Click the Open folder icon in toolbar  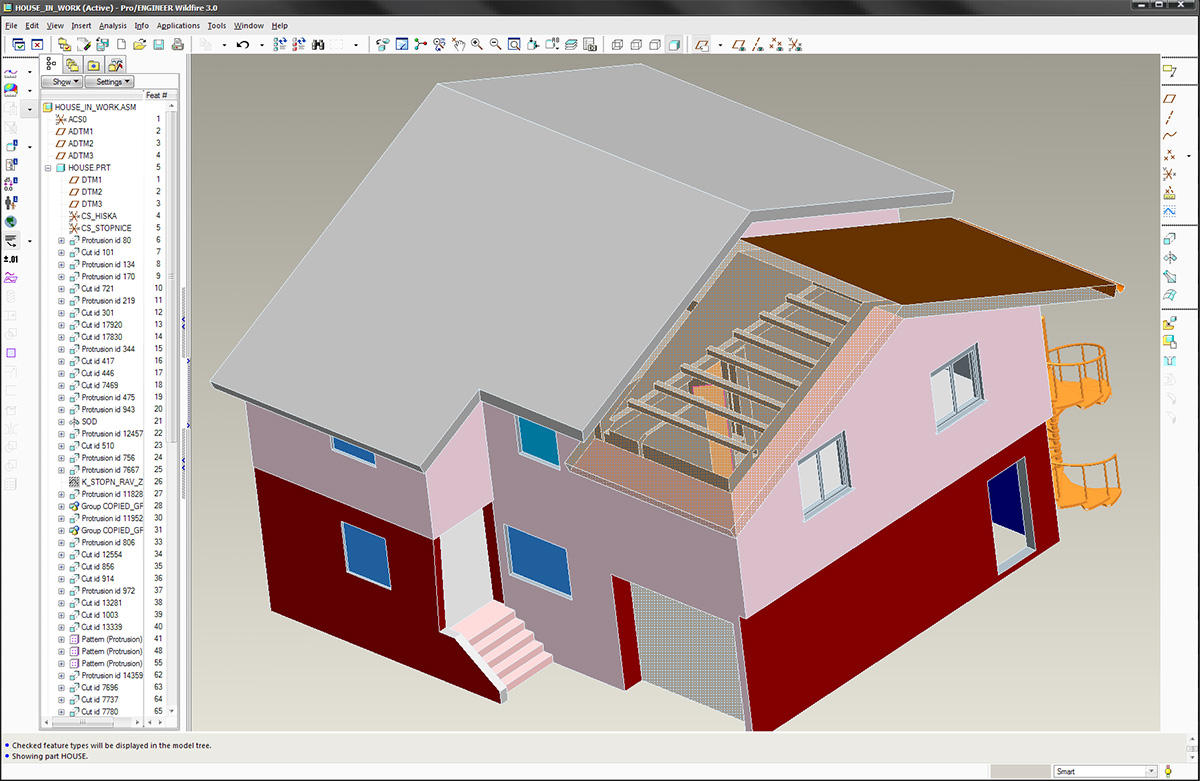pyautogui.click(x=139, y=44)
